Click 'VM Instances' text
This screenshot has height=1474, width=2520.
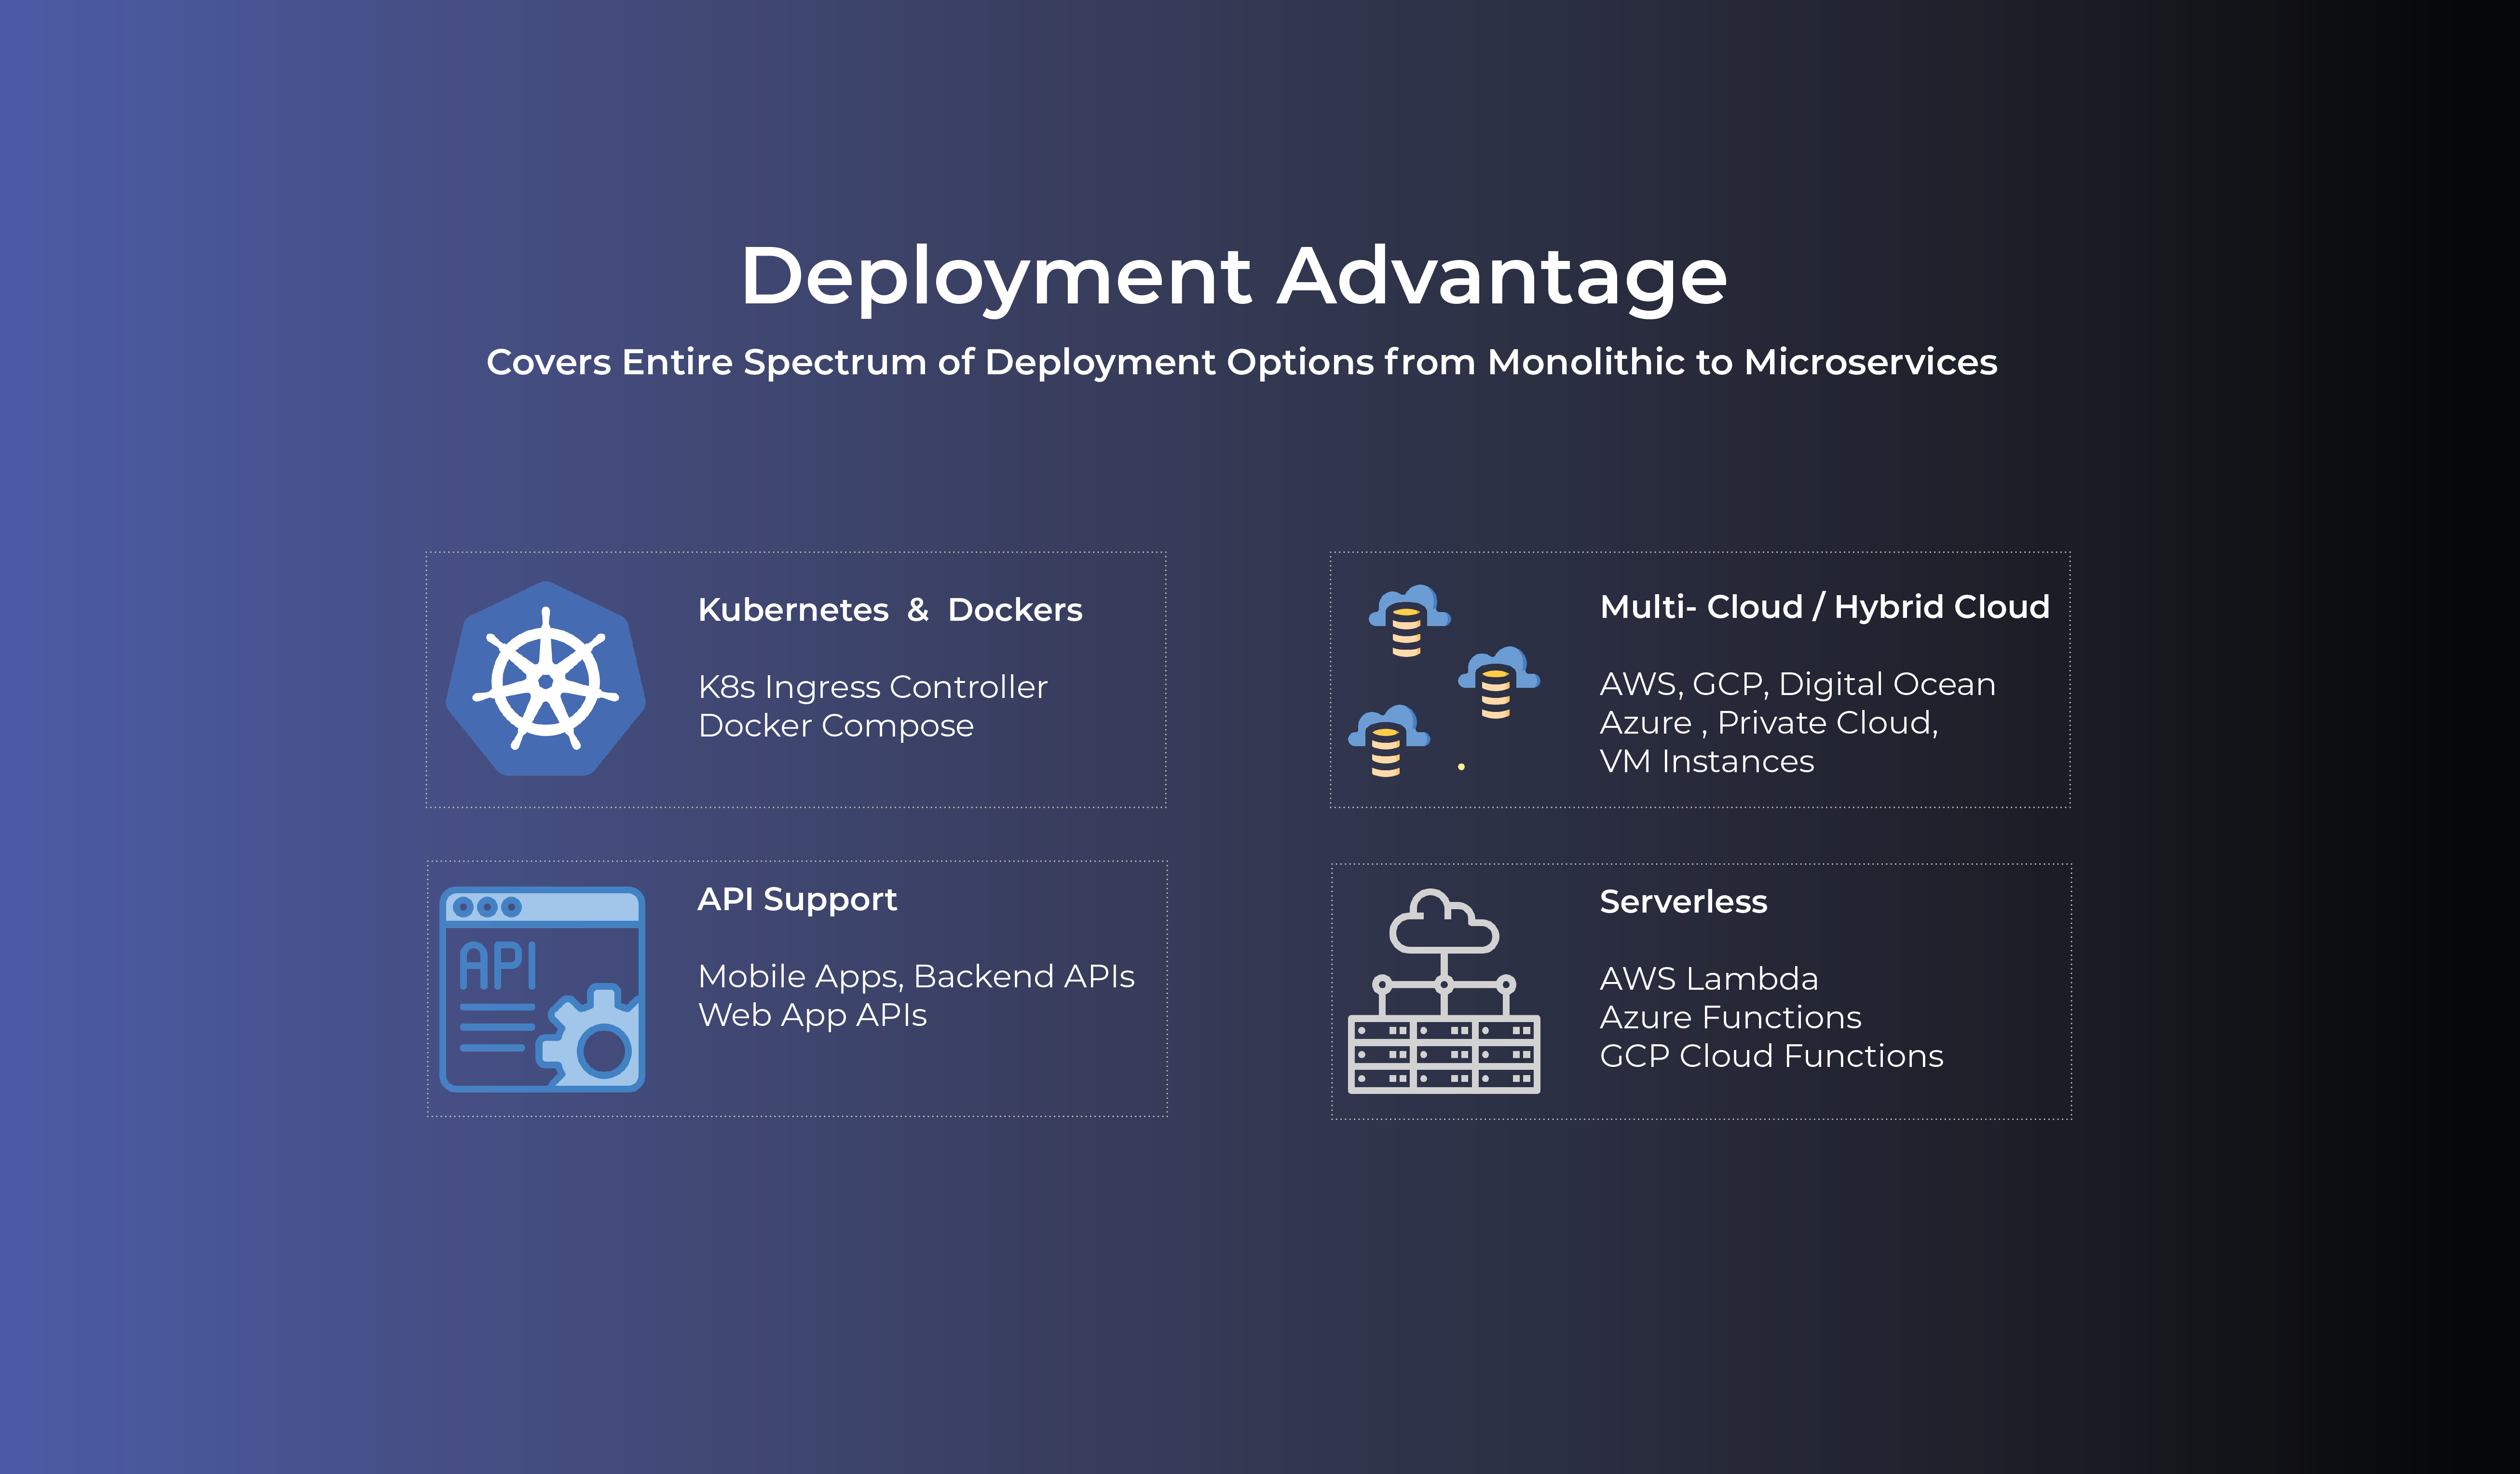point(1707,762)
